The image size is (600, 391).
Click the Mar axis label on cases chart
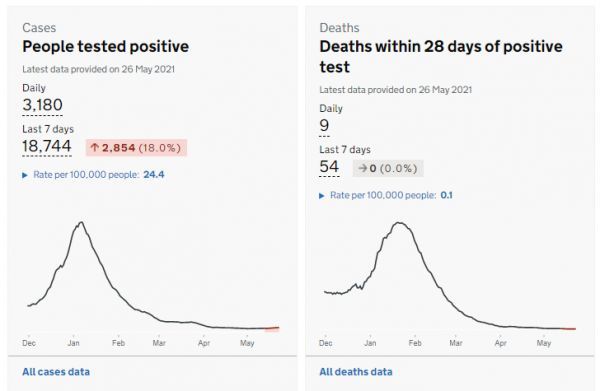click(x=159, y=343)
